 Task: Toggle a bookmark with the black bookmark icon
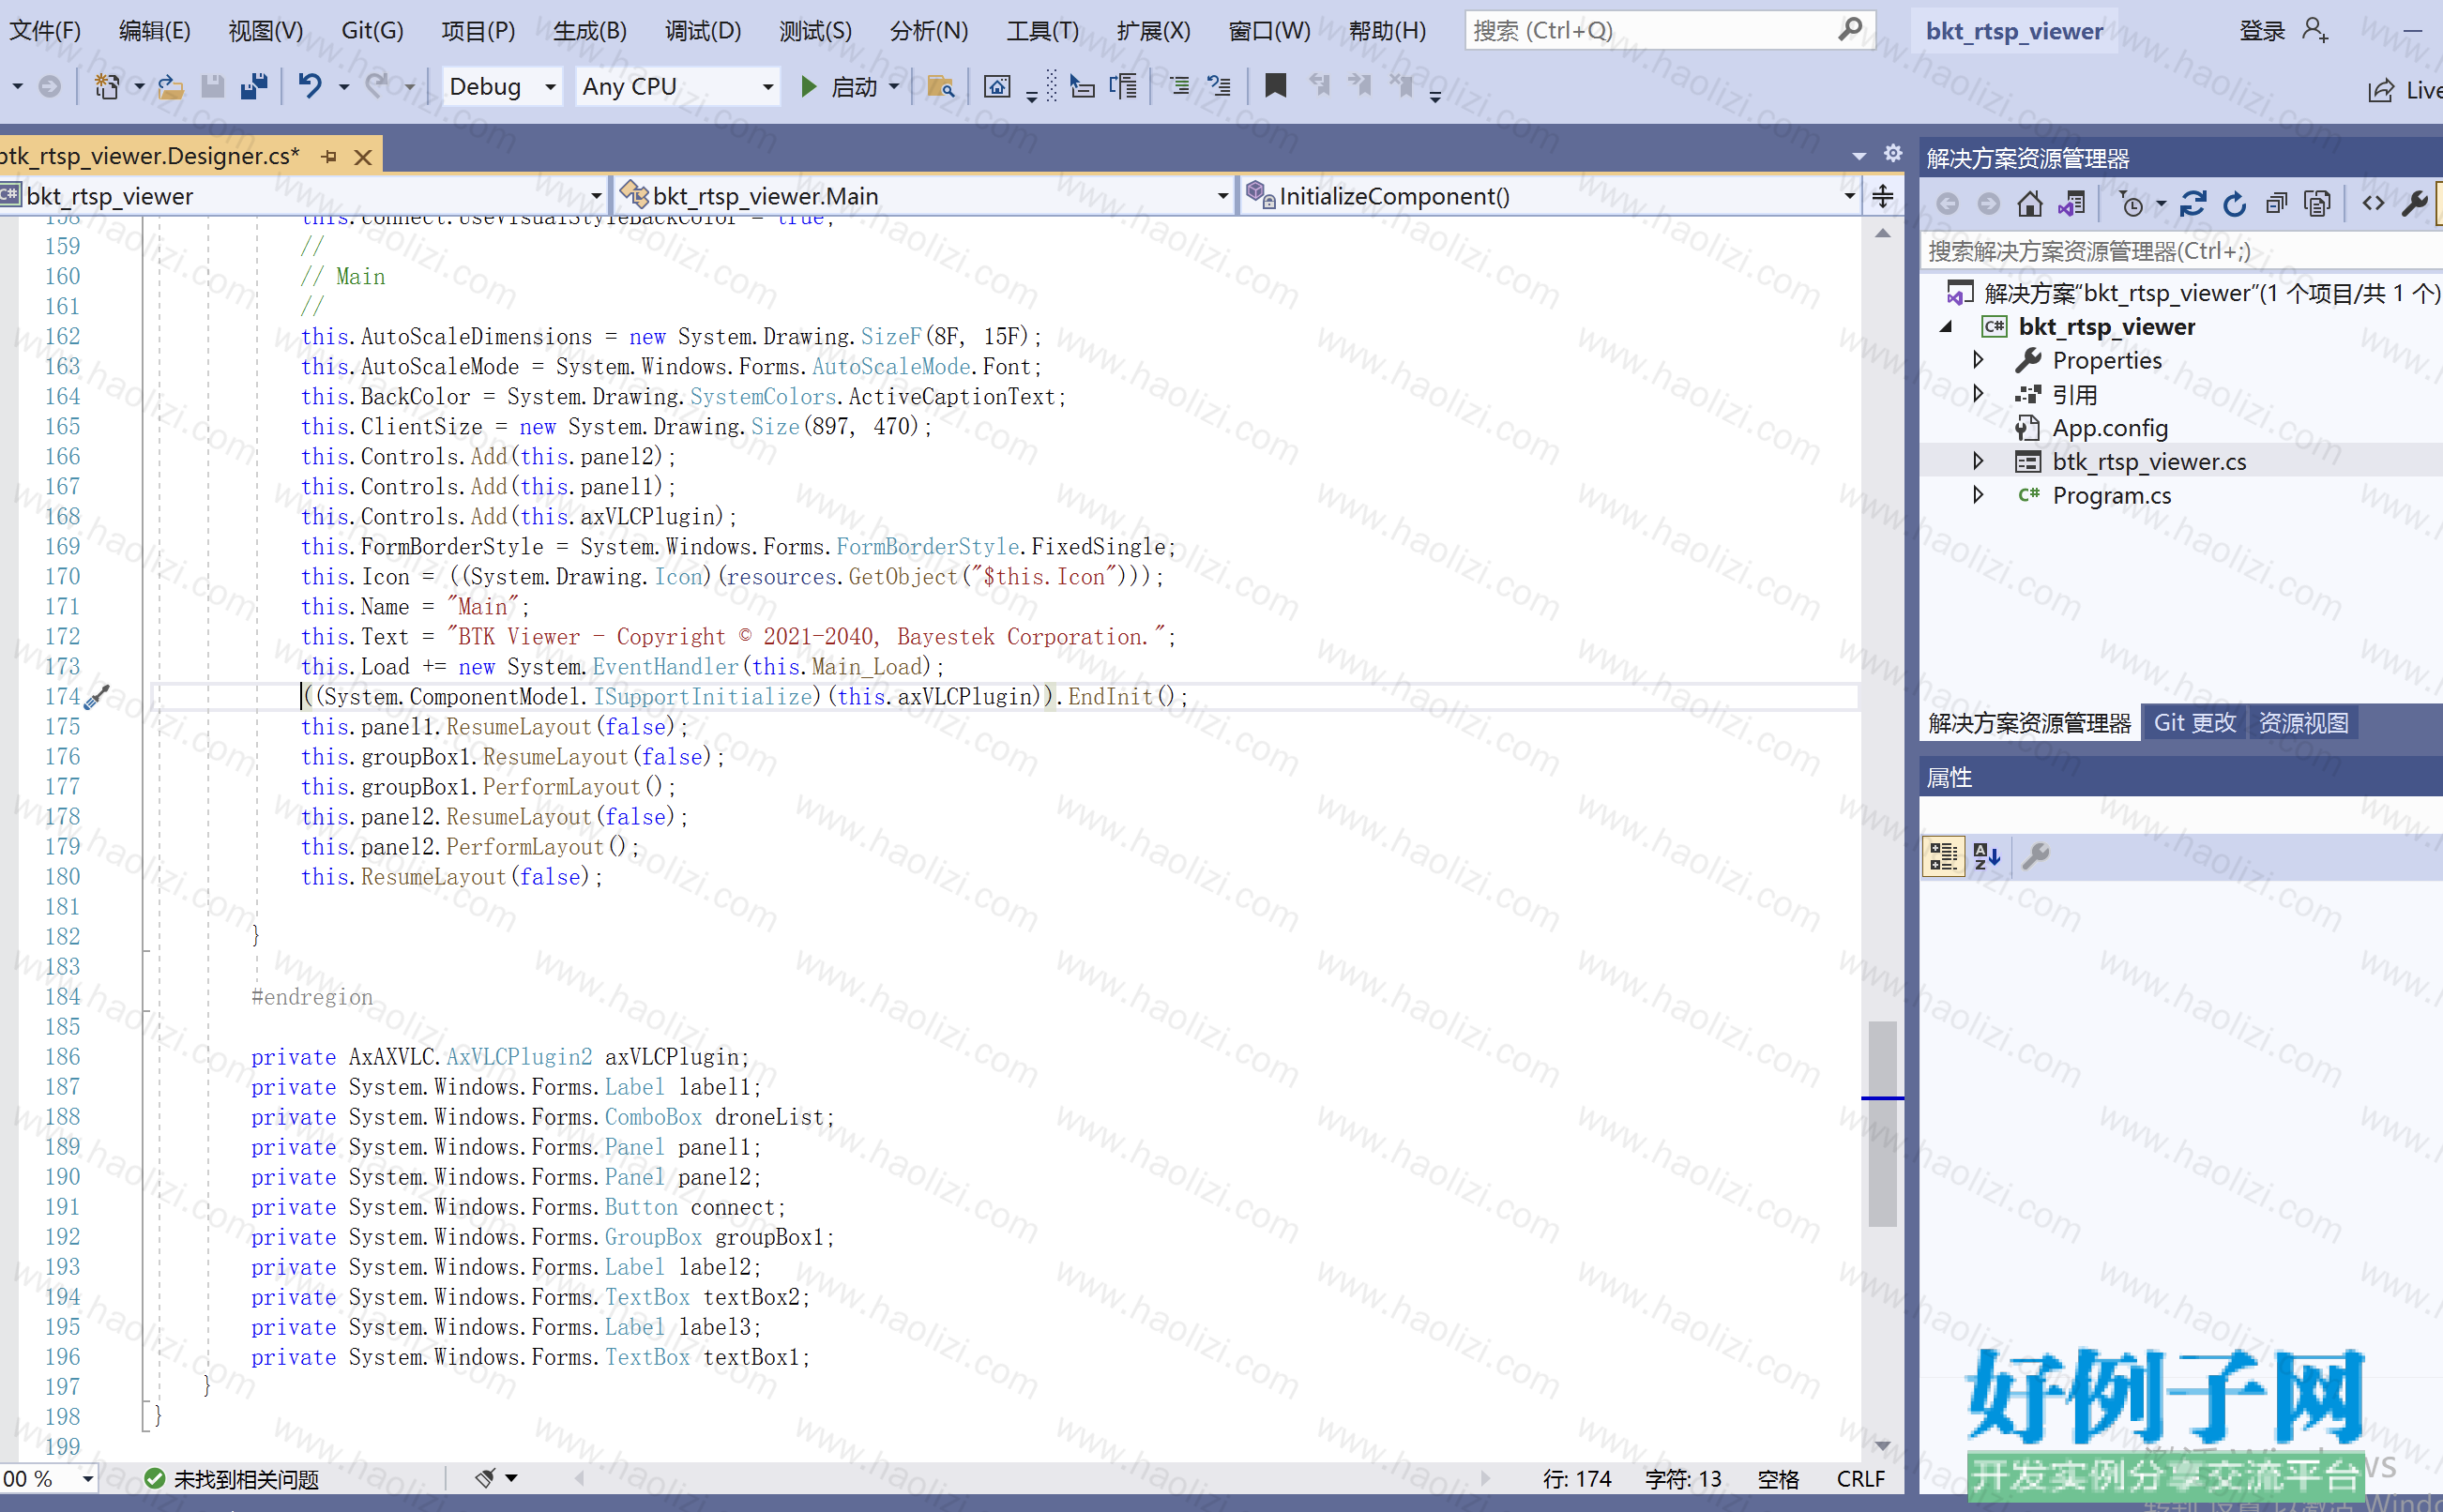tap(1275, 86)
